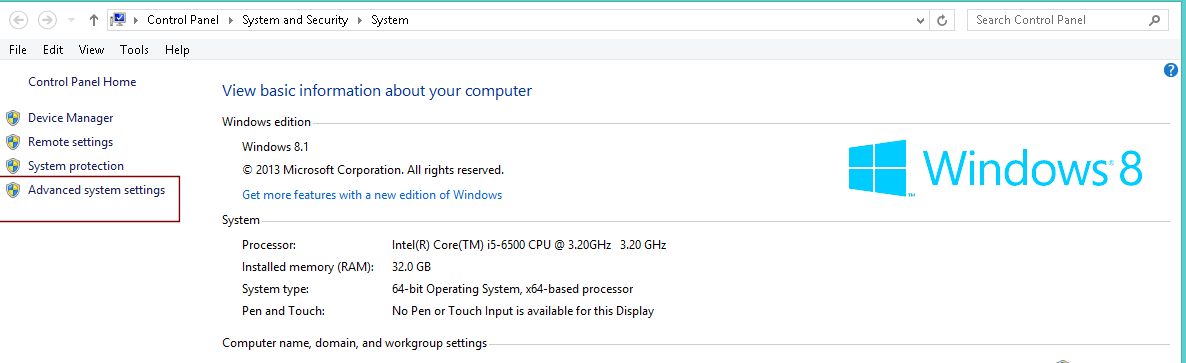Click the Back navigation arrow
1186x363 pixels.
[x=19, y=20]
